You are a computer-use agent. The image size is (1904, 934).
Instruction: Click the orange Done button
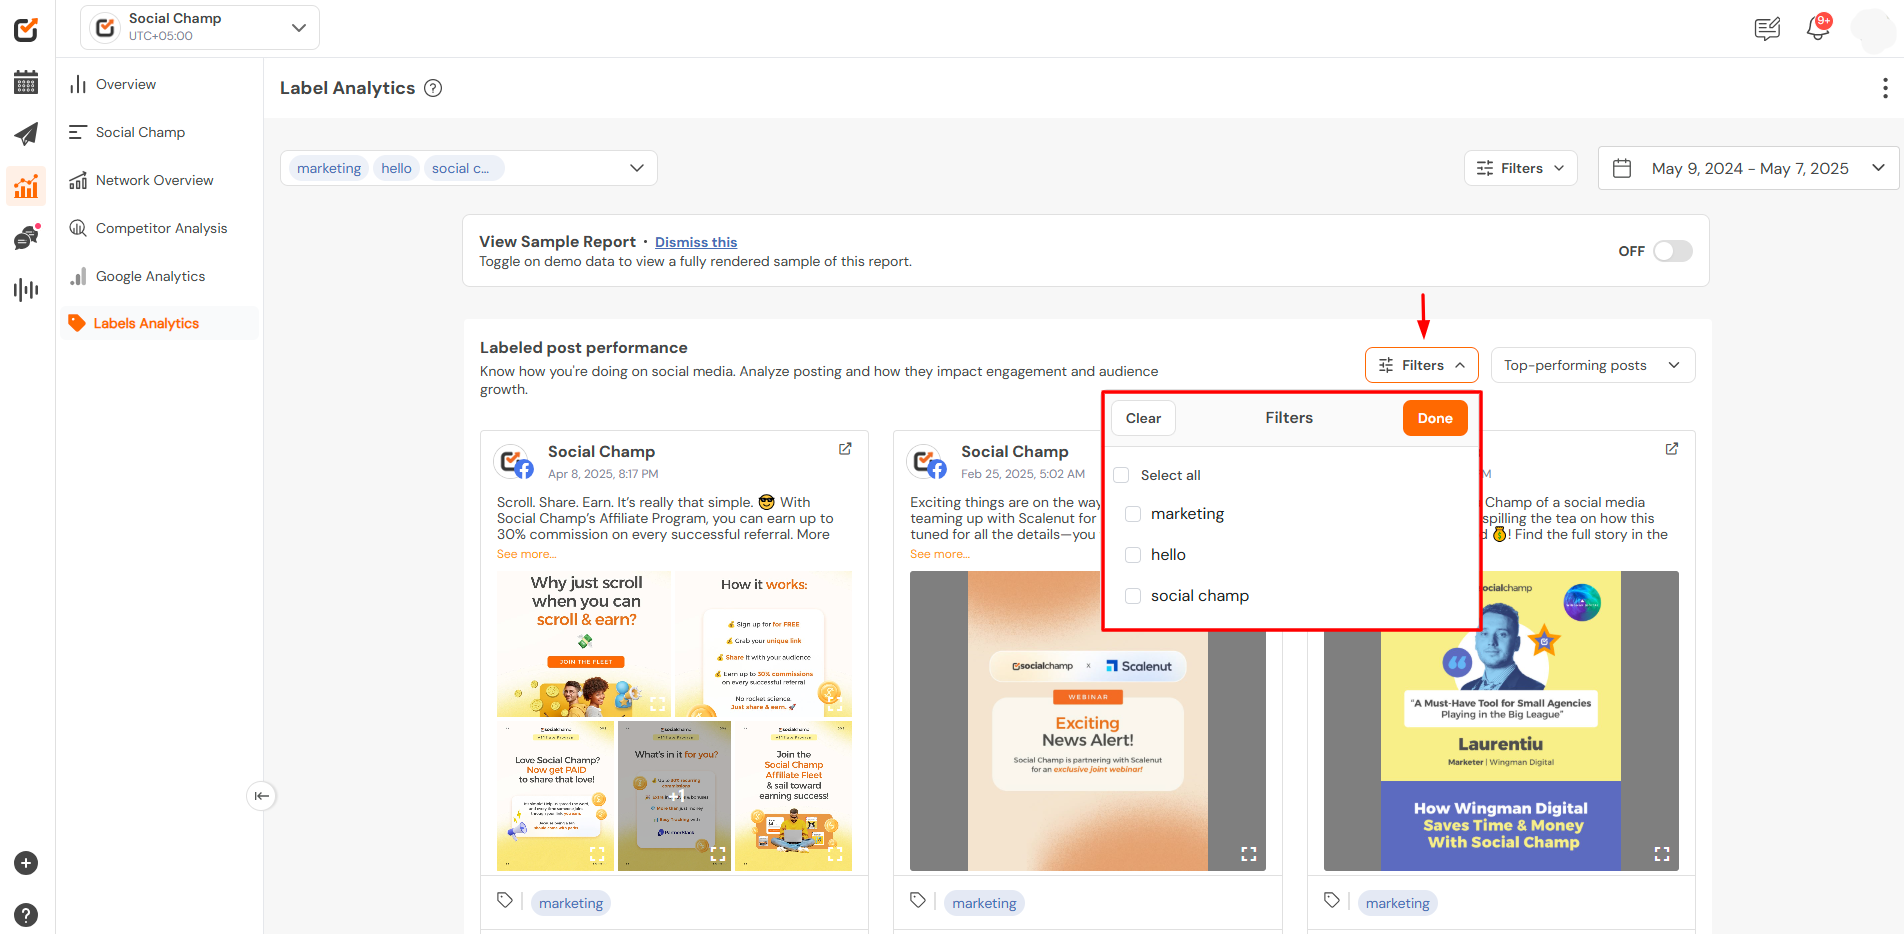coord(1435,418)
